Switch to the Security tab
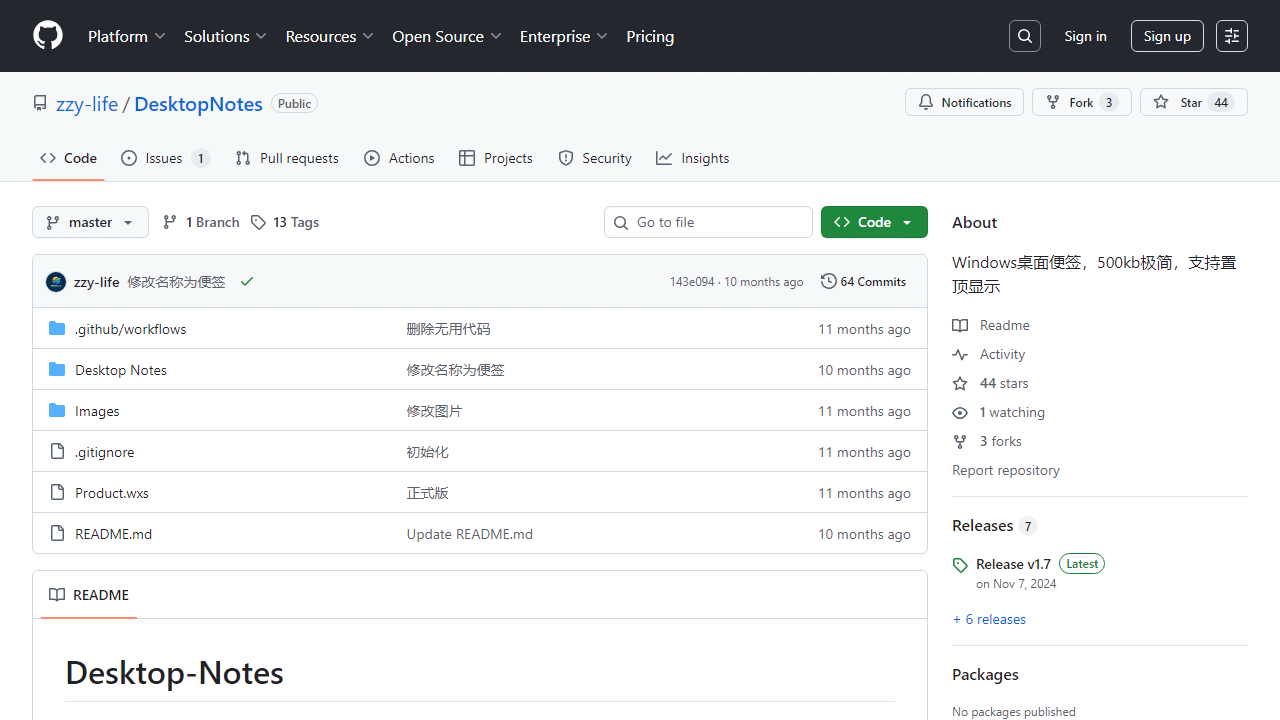The image size is (1280, 720). tap(595, 158)
